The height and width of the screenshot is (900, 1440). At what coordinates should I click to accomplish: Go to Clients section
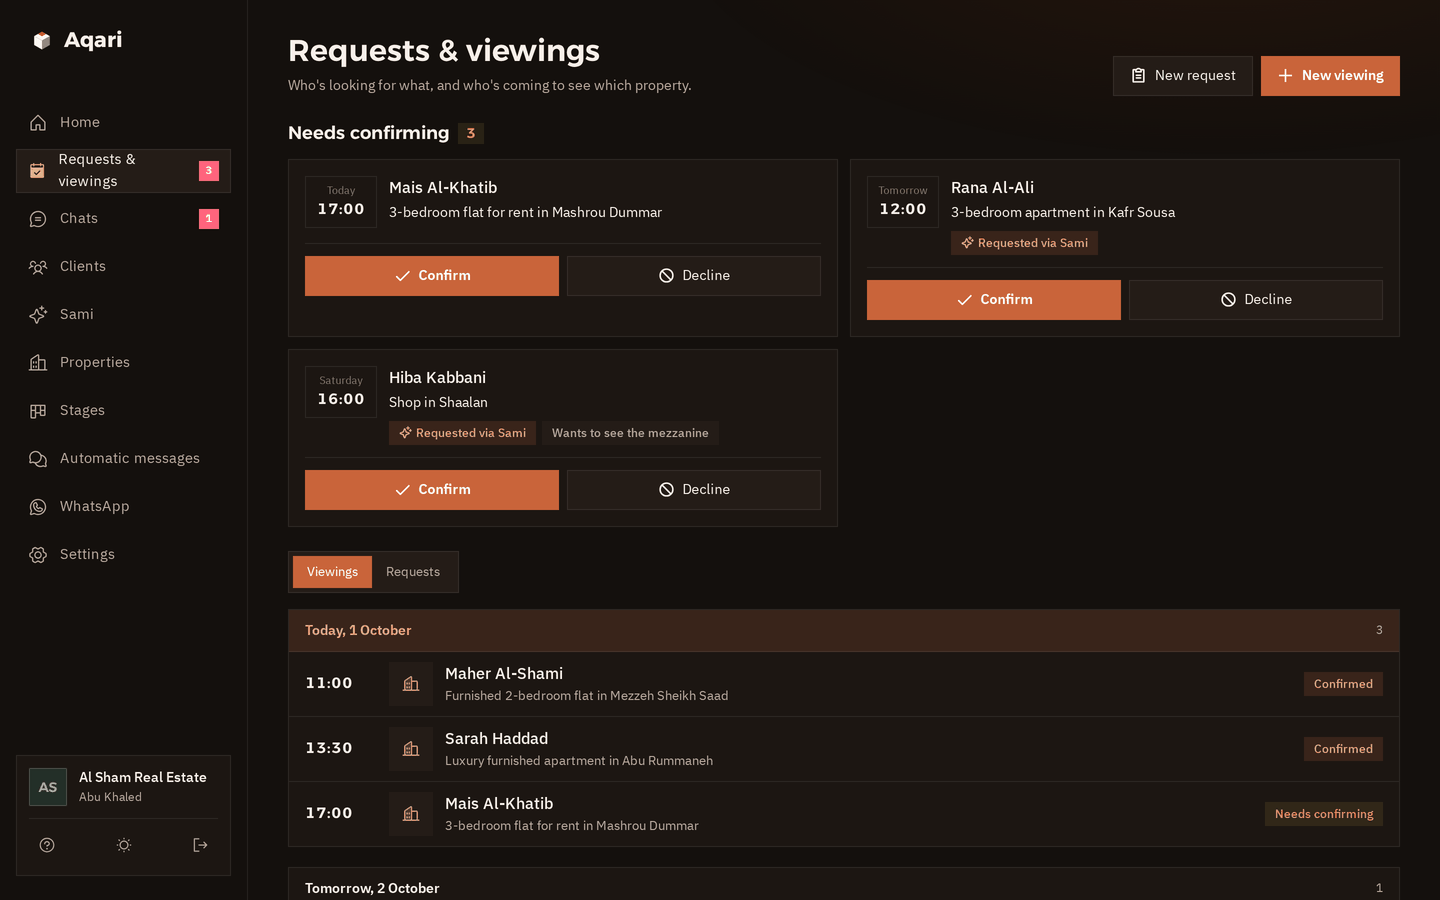123,266
